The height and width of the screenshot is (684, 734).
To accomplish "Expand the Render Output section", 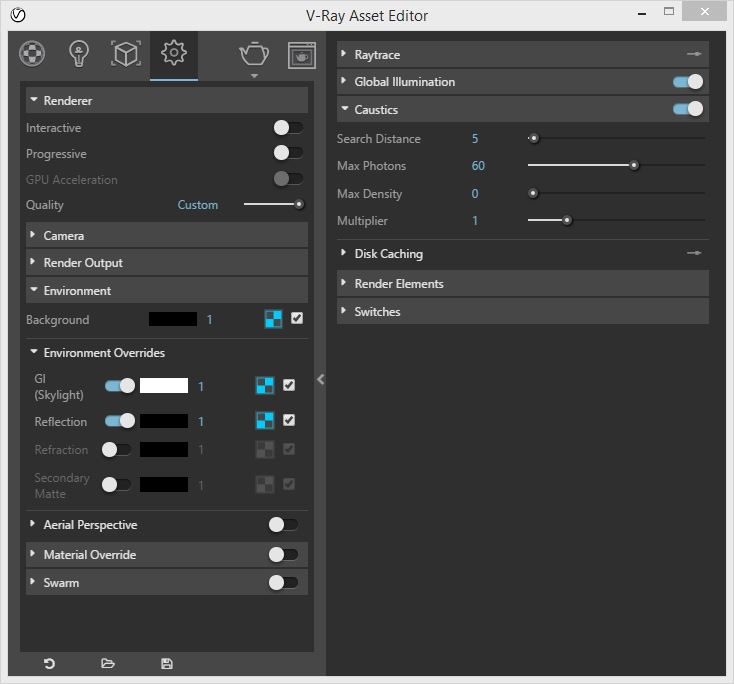I will (167, 263).
